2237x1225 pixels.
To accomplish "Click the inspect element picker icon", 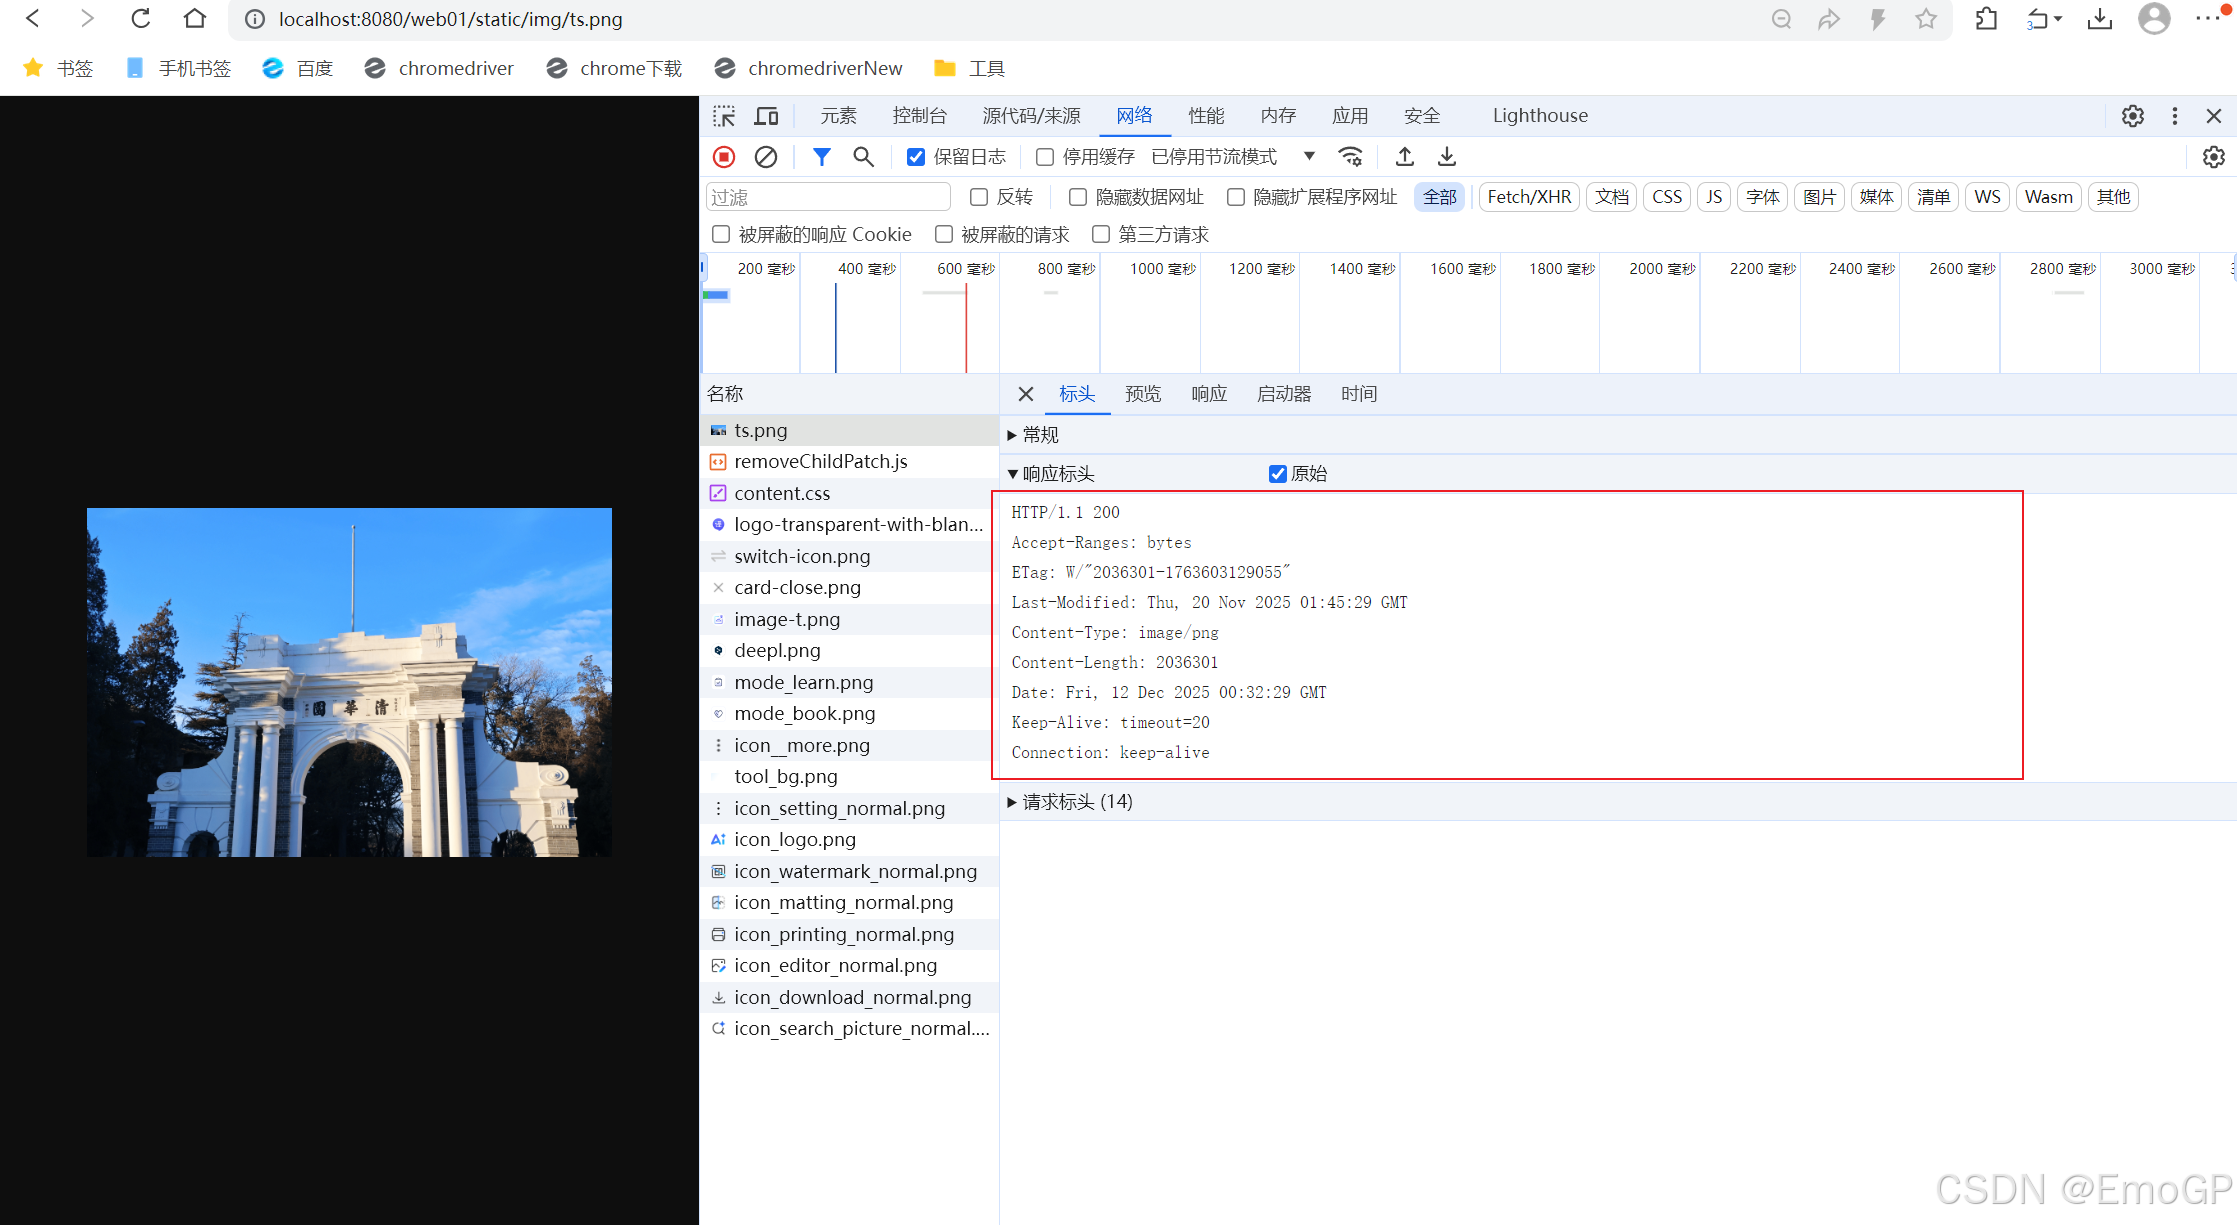I will click(x=724, y=116).
